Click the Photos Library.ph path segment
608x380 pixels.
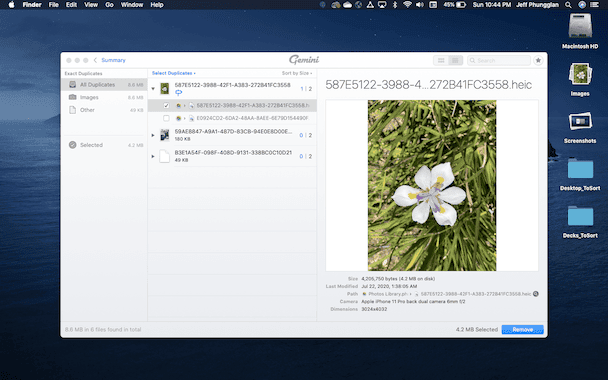tap(388, 294)
